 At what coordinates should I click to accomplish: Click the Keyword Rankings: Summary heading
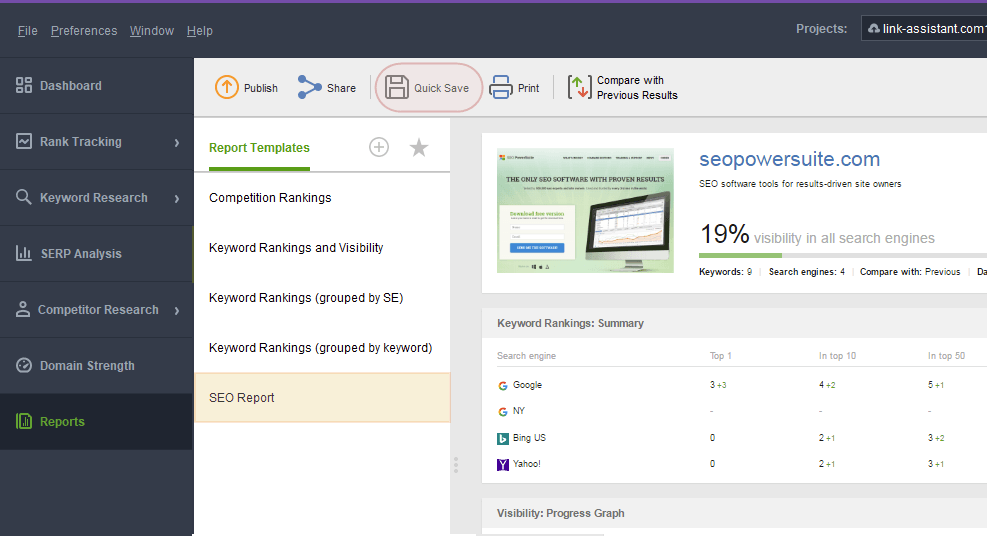570,323
